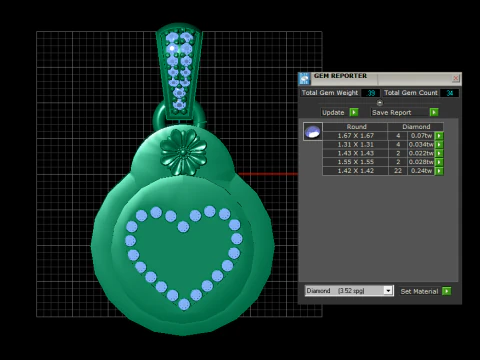Click the Update button label
The image size is (480, 360).
tap(333, 112)
